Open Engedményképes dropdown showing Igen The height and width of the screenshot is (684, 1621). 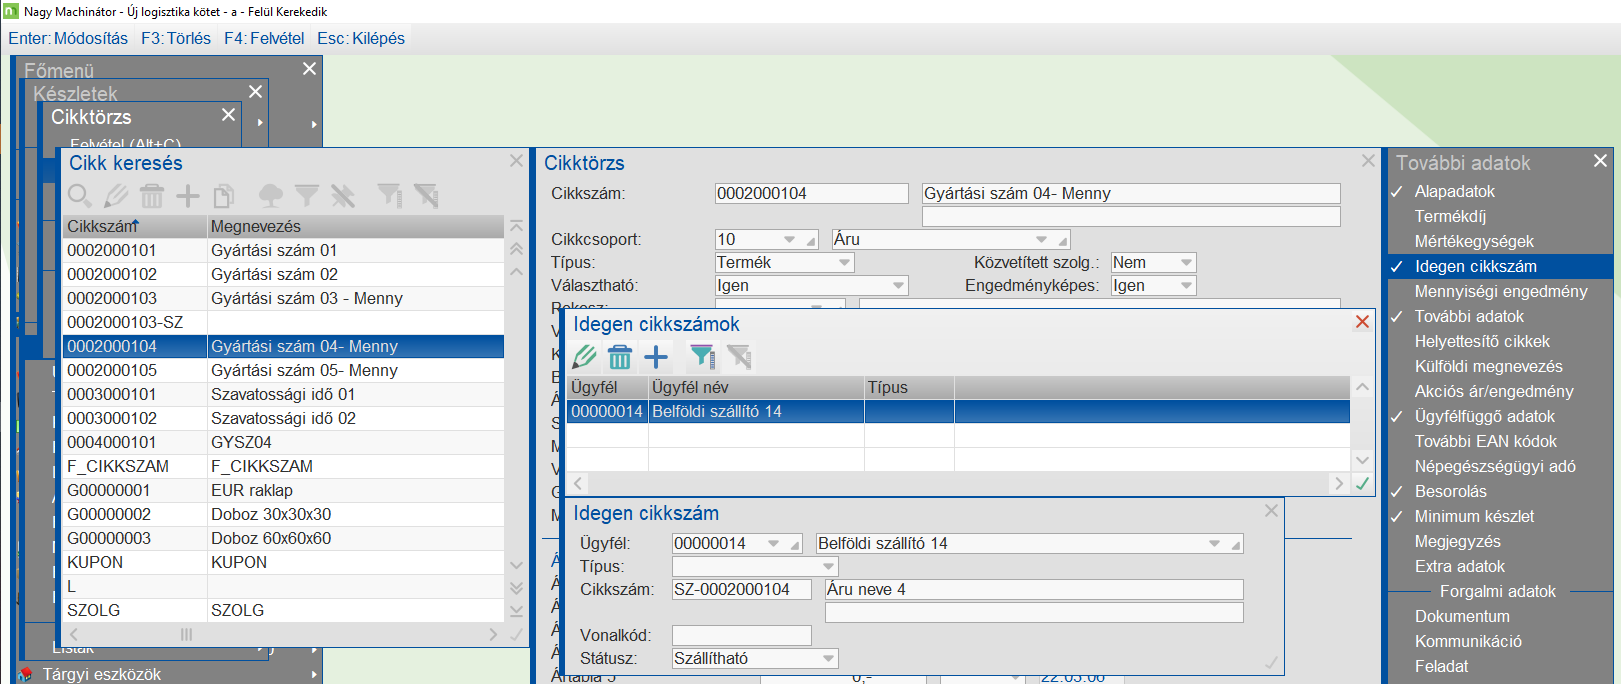(1186, 286)
